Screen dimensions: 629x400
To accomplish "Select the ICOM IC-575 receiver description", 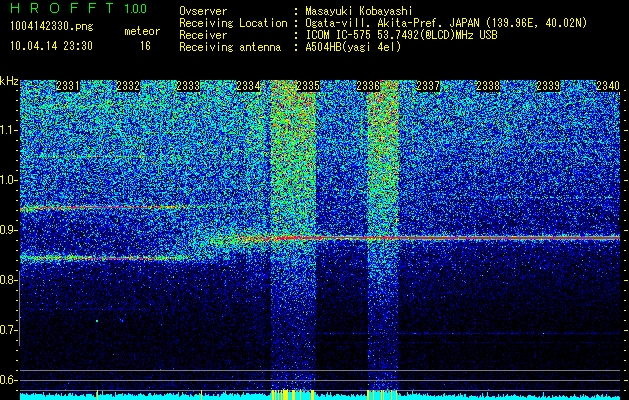I will click(402, 35).
